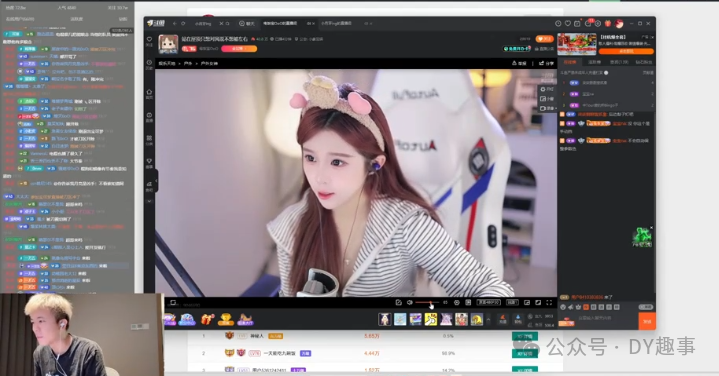719x376 pixels.
Task: Expand the gift list with the up arrow
Action: tap(488, 319)
